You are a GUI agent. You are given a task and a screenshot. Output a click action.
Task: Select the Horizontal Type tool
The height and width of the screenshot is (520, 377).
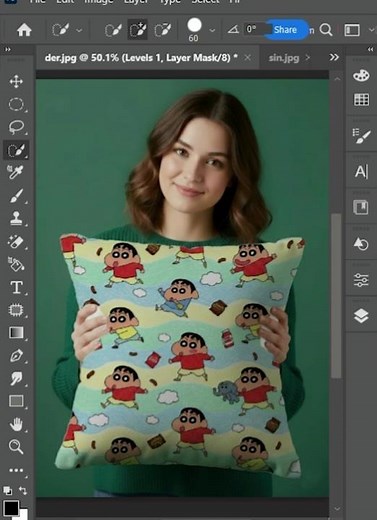click(17, 287)
